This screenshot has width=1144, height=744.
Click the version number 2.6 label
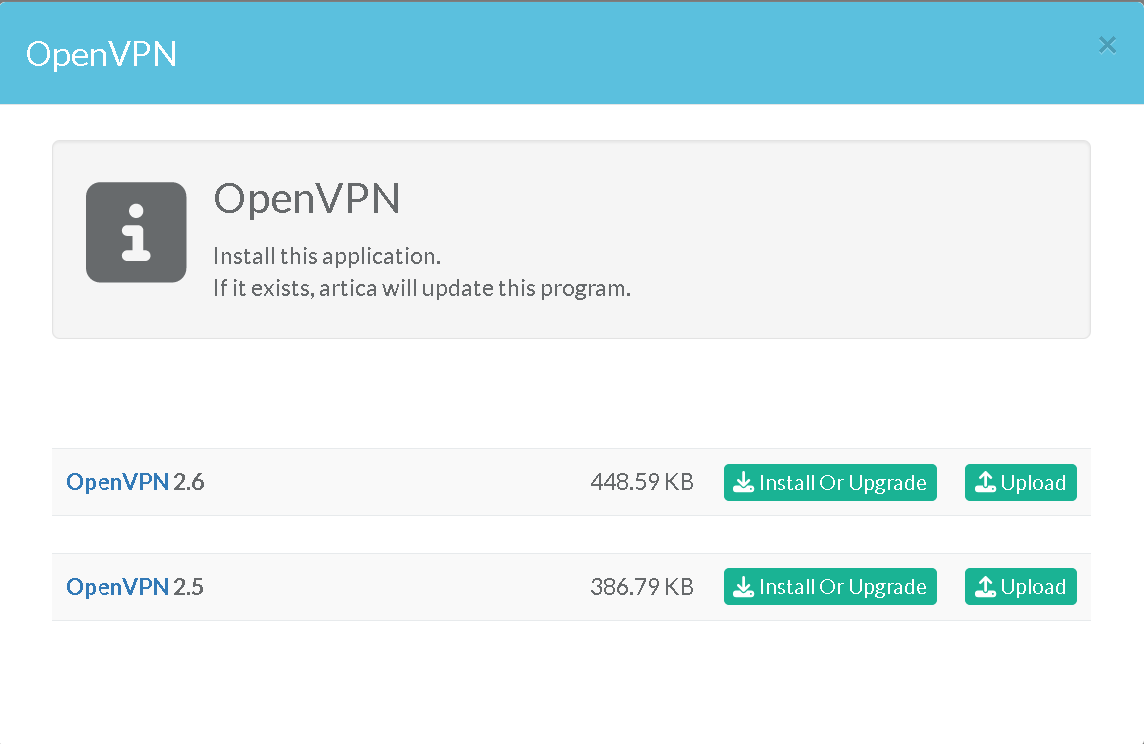pos(189,483)
